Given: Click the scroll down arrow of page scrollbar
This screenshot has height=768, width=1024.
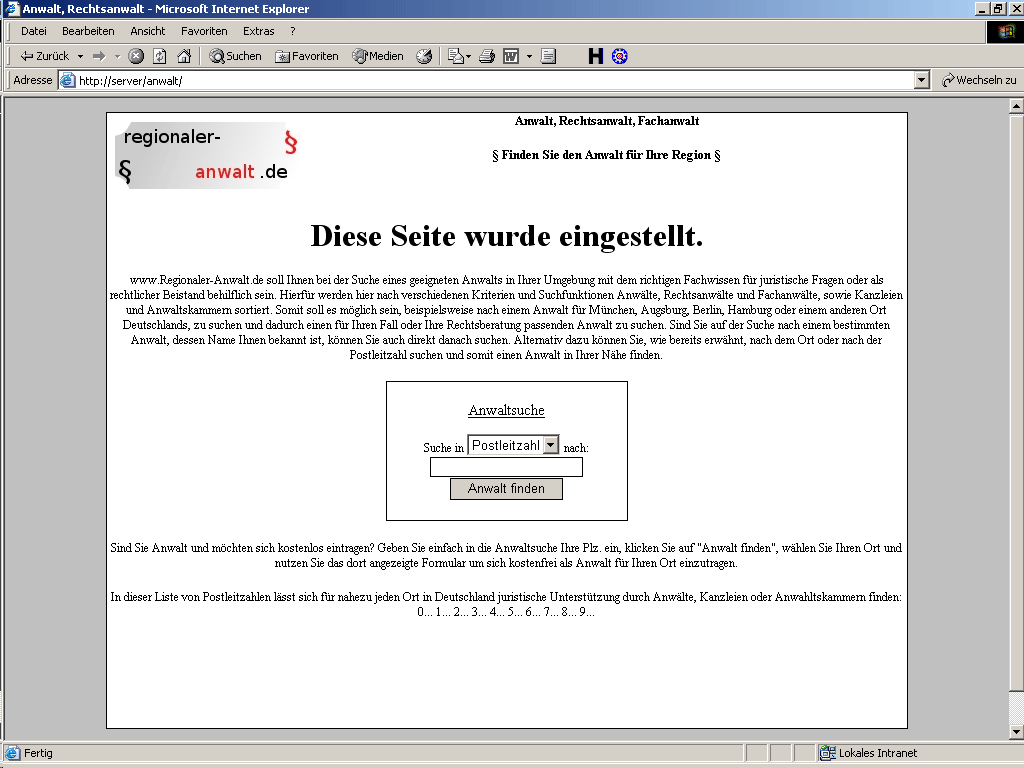Looking at the screenshot, I should coord(1016,732).
